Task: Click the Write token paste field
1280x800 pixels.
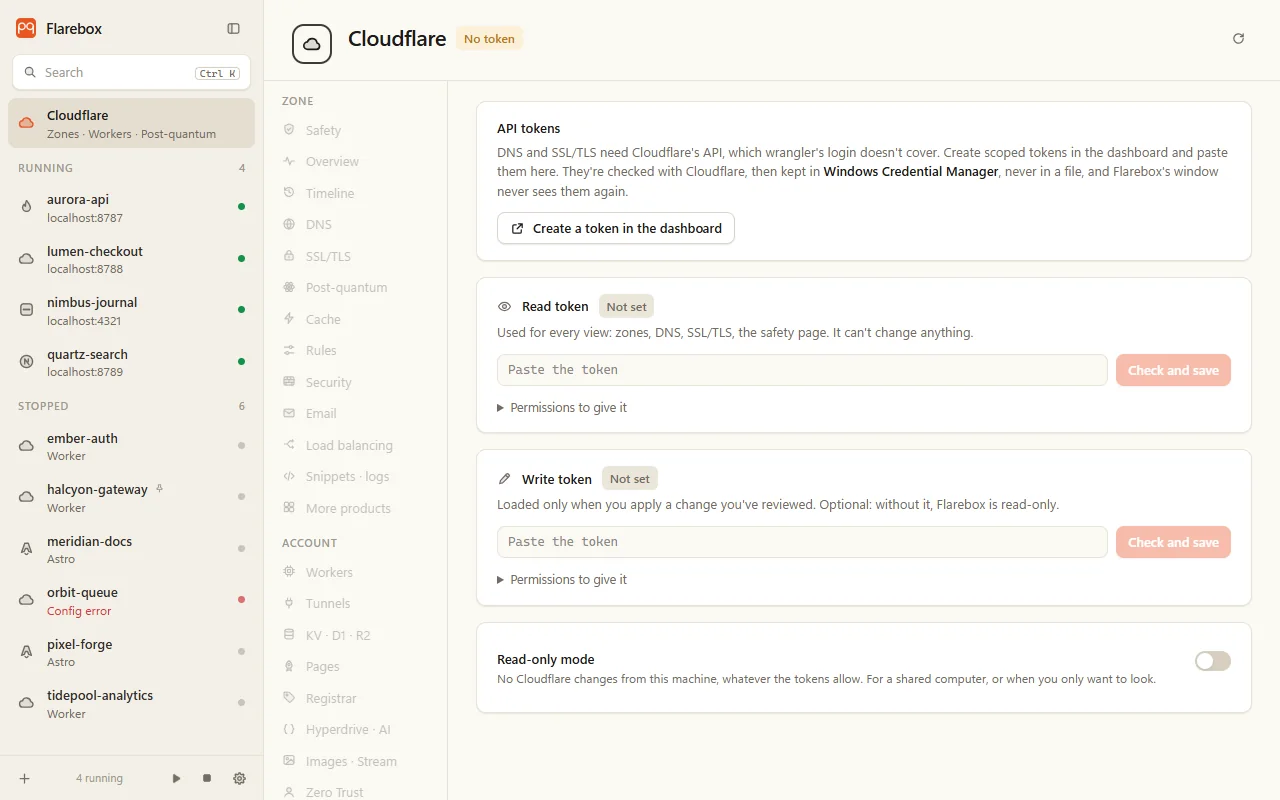Action: point(802,542)
